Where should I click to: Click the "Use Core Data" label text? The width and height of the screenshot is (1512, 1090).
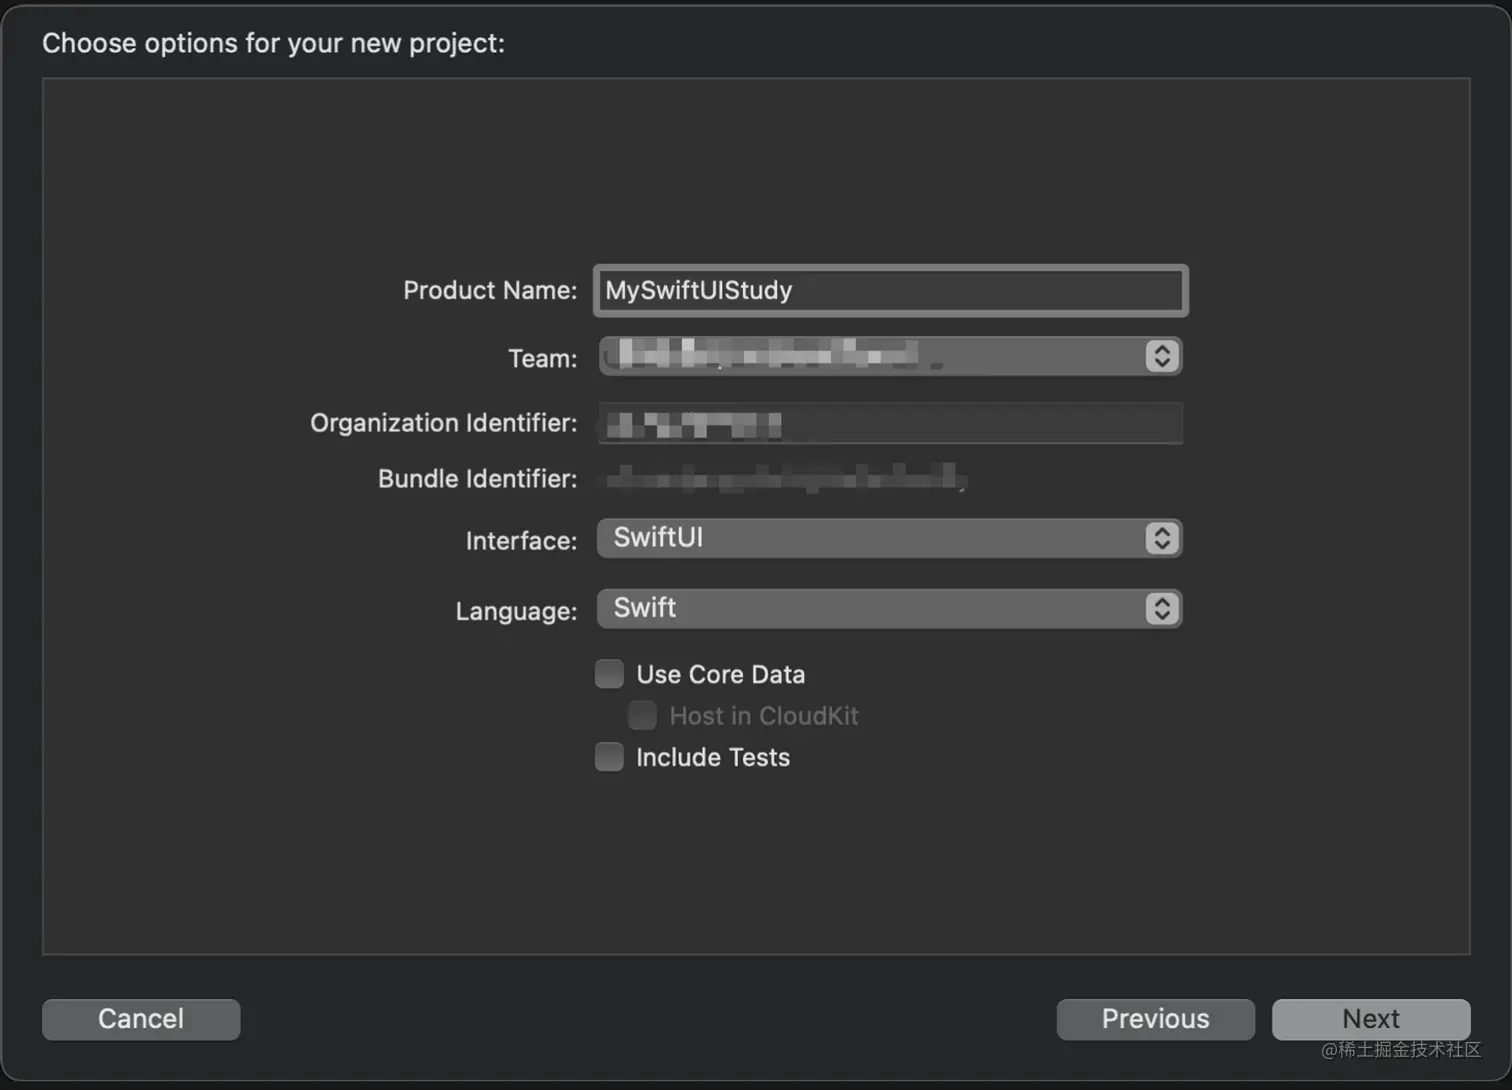pyautogui.click(x=720, y=675)
